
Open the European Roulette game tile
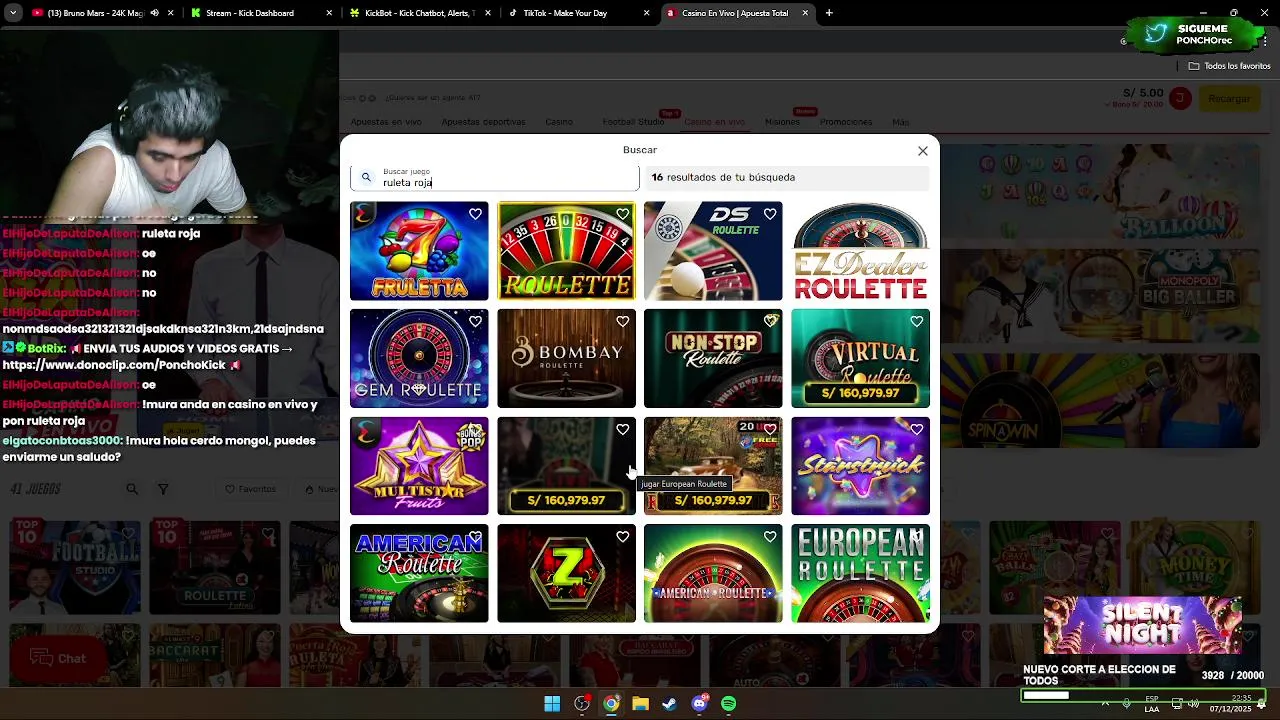tap(860, 573)
